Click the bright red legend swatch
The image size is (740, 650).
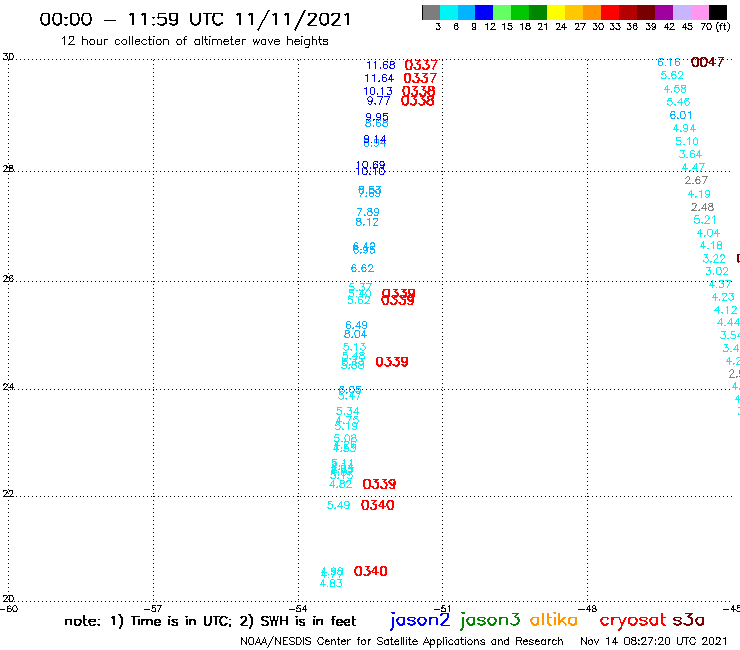click(x=610, y=12)
